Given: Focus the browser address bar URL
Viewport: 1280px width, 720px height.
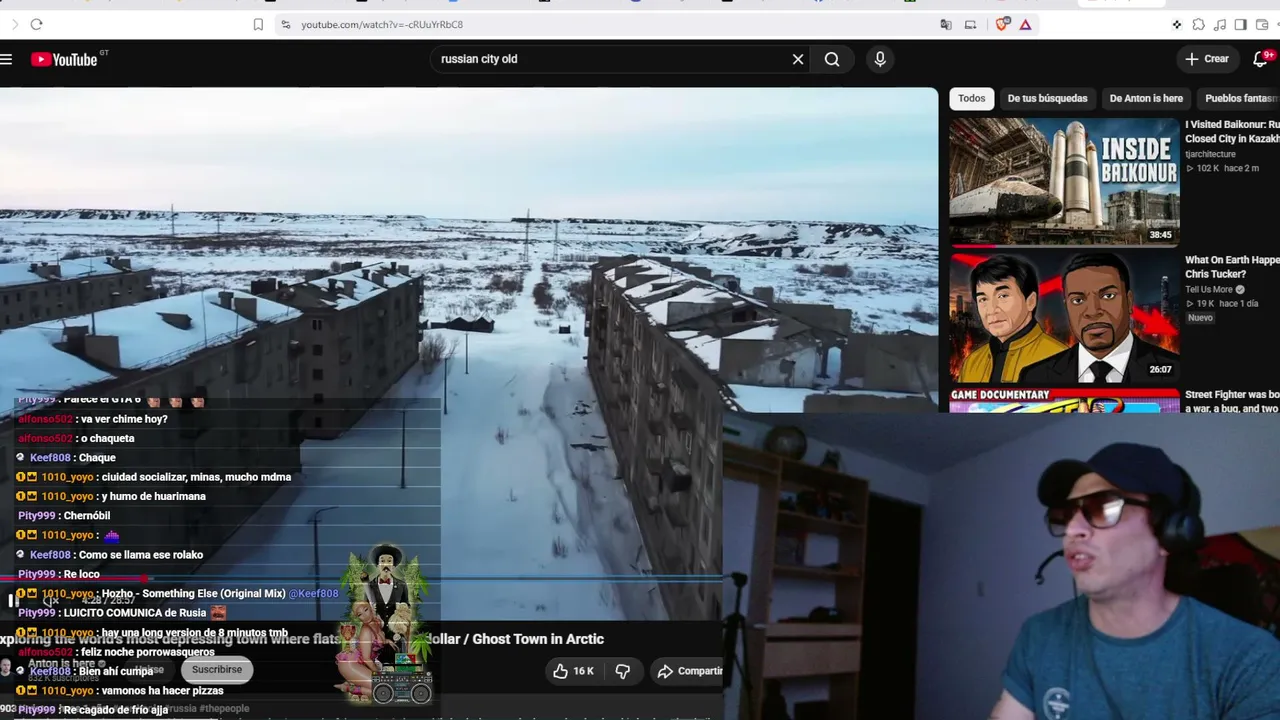Looking at the screenshot, I should (x=382, y=24).
